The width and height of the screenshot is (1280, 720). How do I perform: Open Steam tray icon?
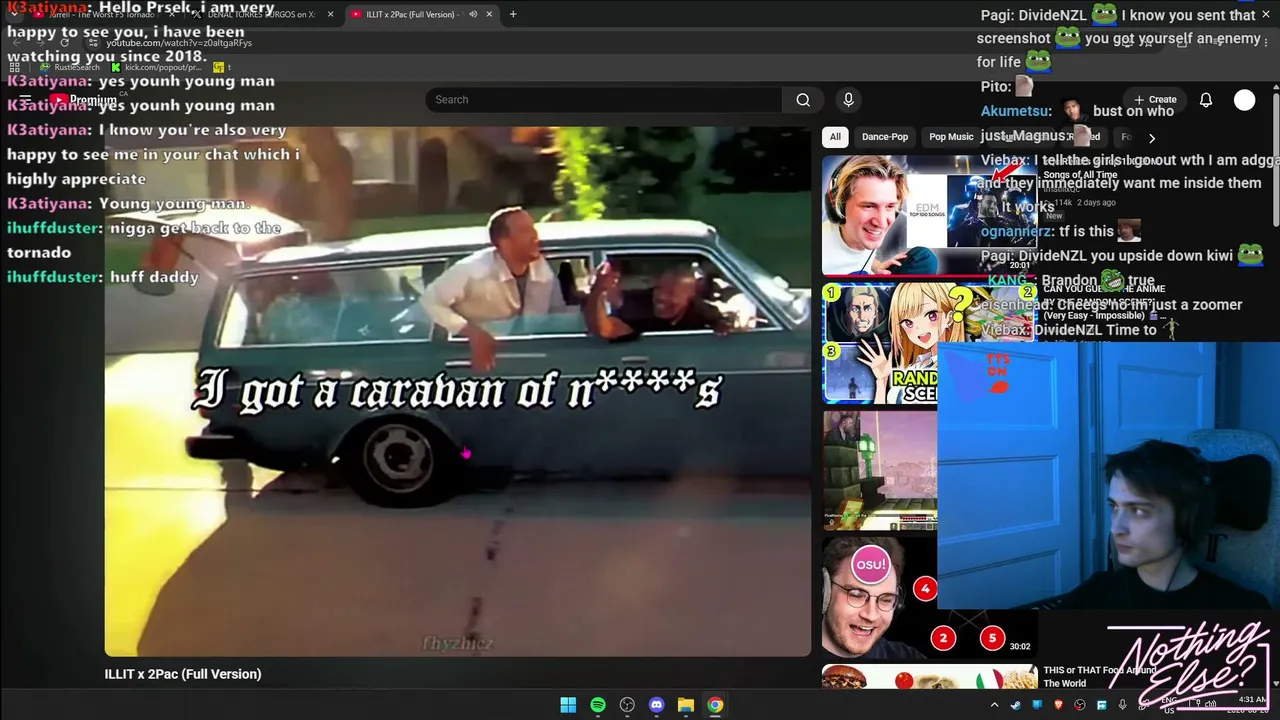tap(1016, 705)
